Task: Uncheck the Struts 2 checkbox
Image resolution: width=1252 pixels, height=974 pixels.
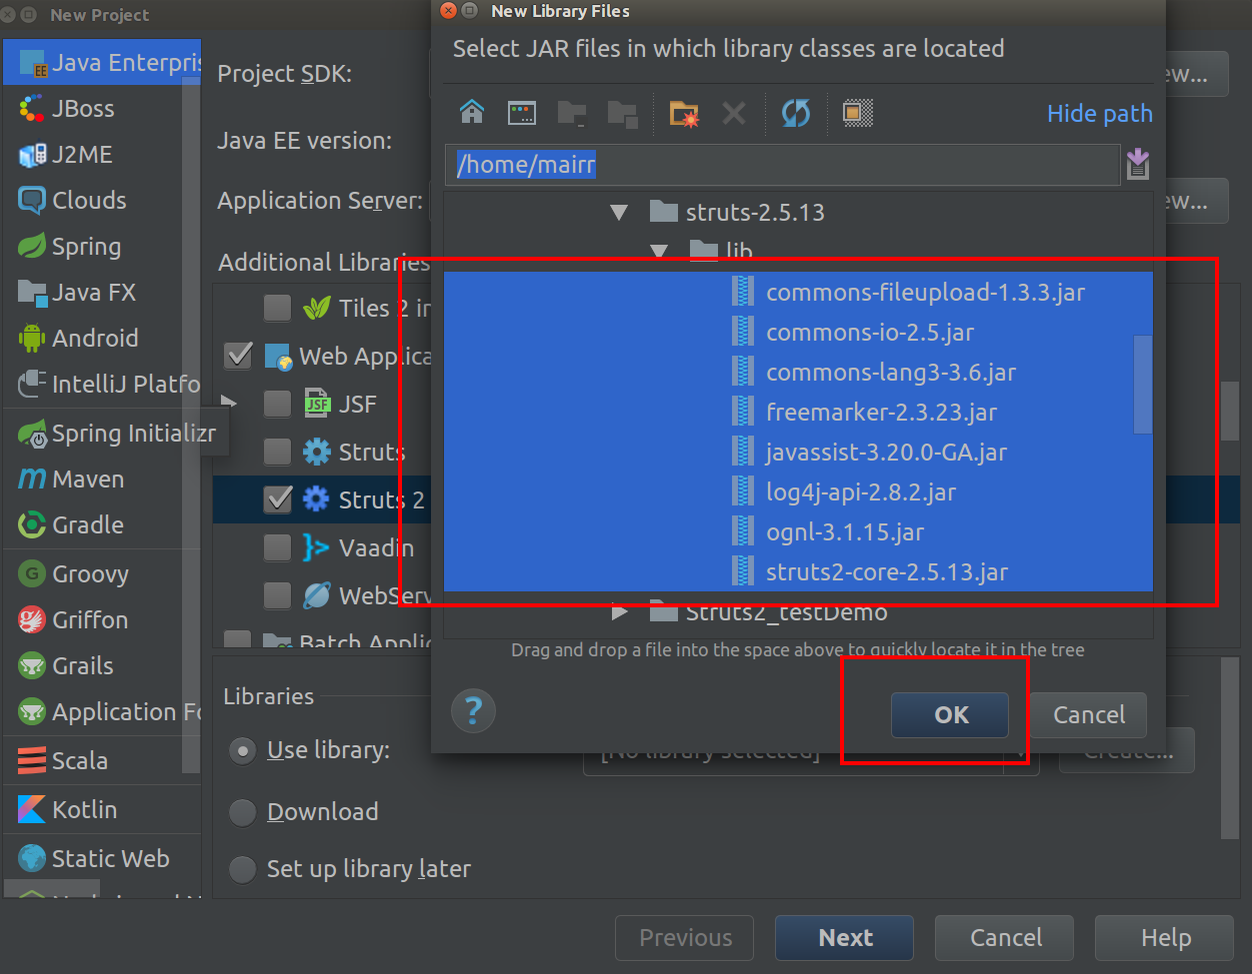Action: pos(277,499)
